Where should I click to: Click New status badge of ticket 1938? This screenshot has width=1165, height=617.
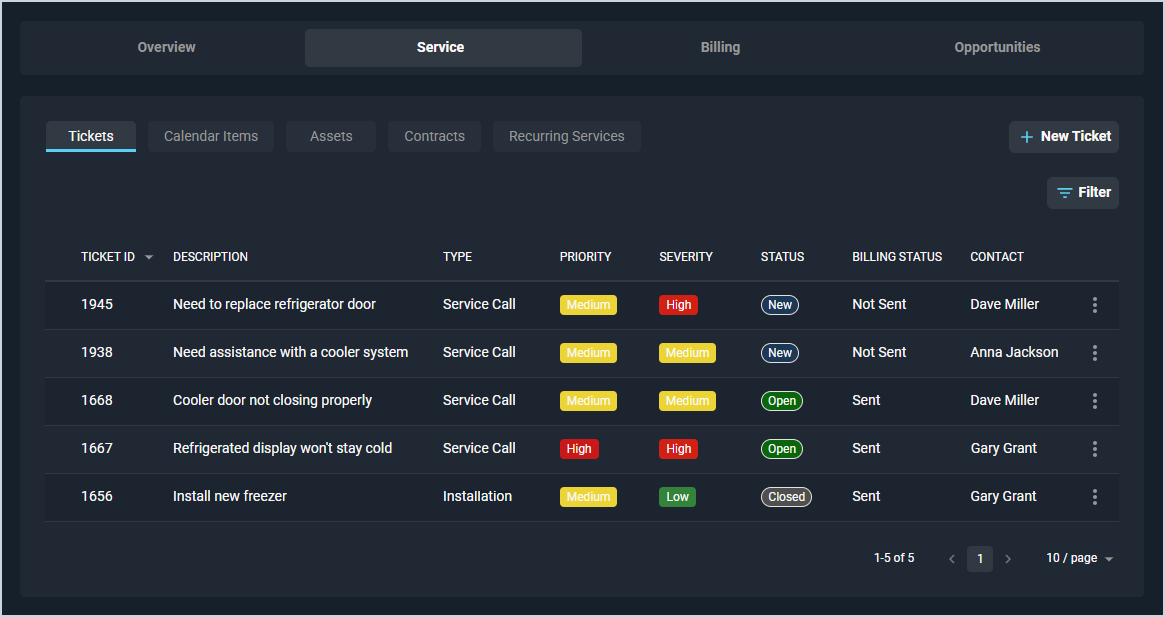[x=779, y=353]
